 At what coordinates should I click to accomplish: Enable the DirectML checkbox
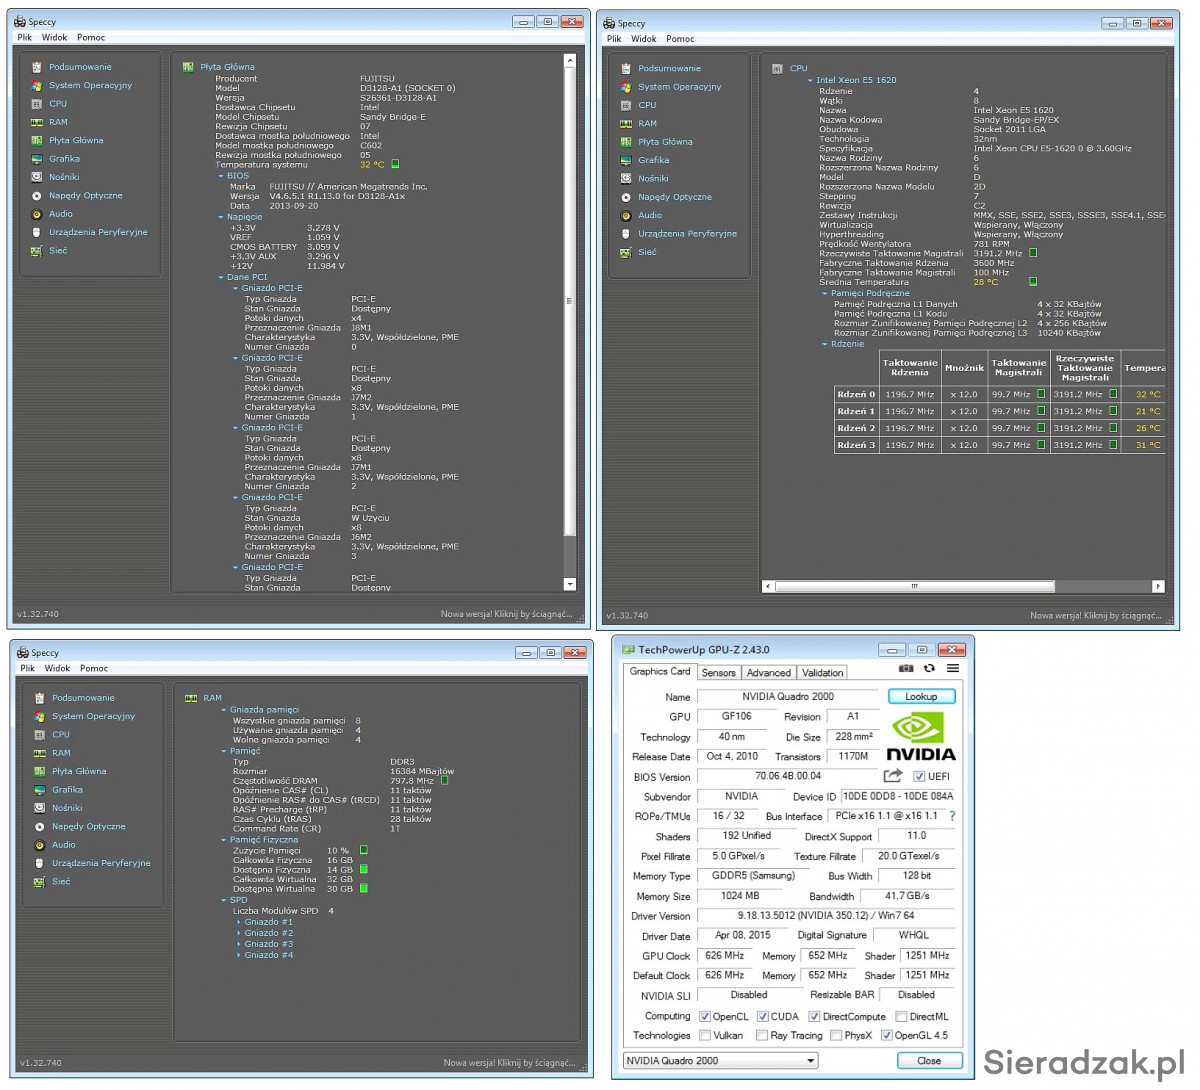pos(901,1016)
